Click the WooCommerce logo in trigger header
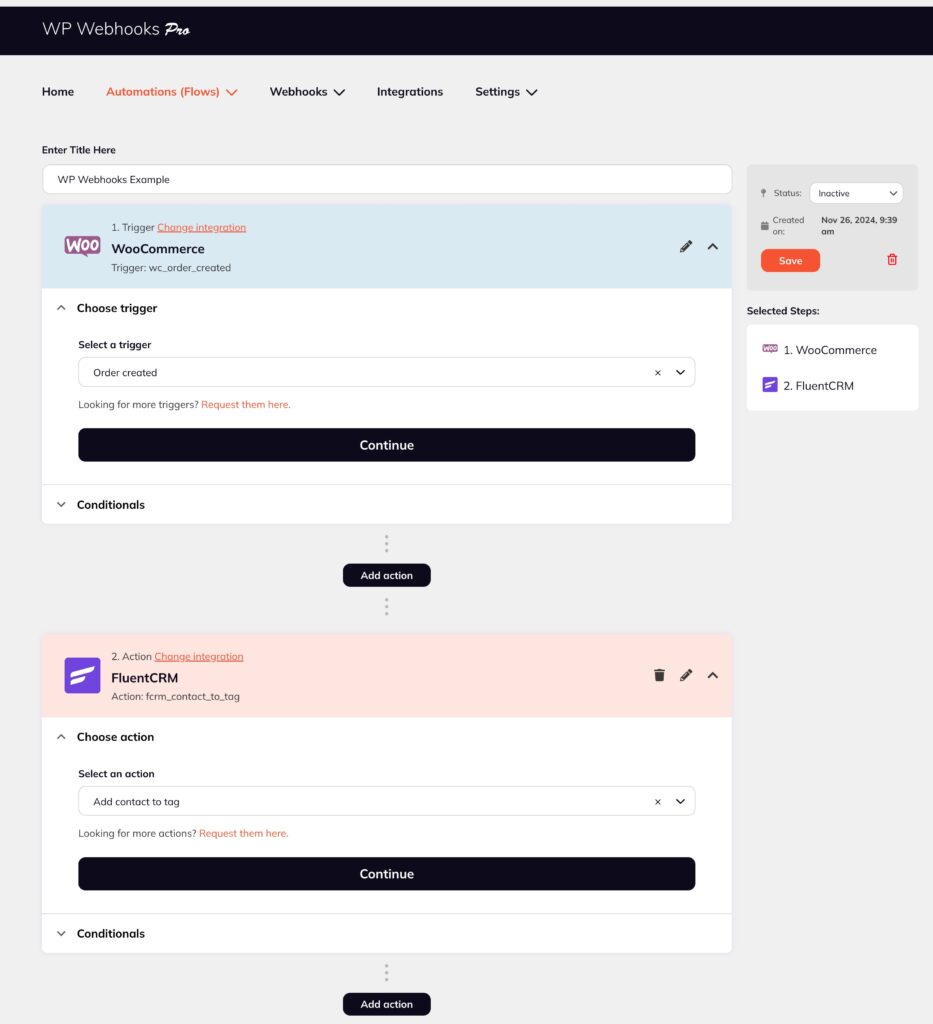933x1024 pixels. pyautogui.click(x=82, y=246)
